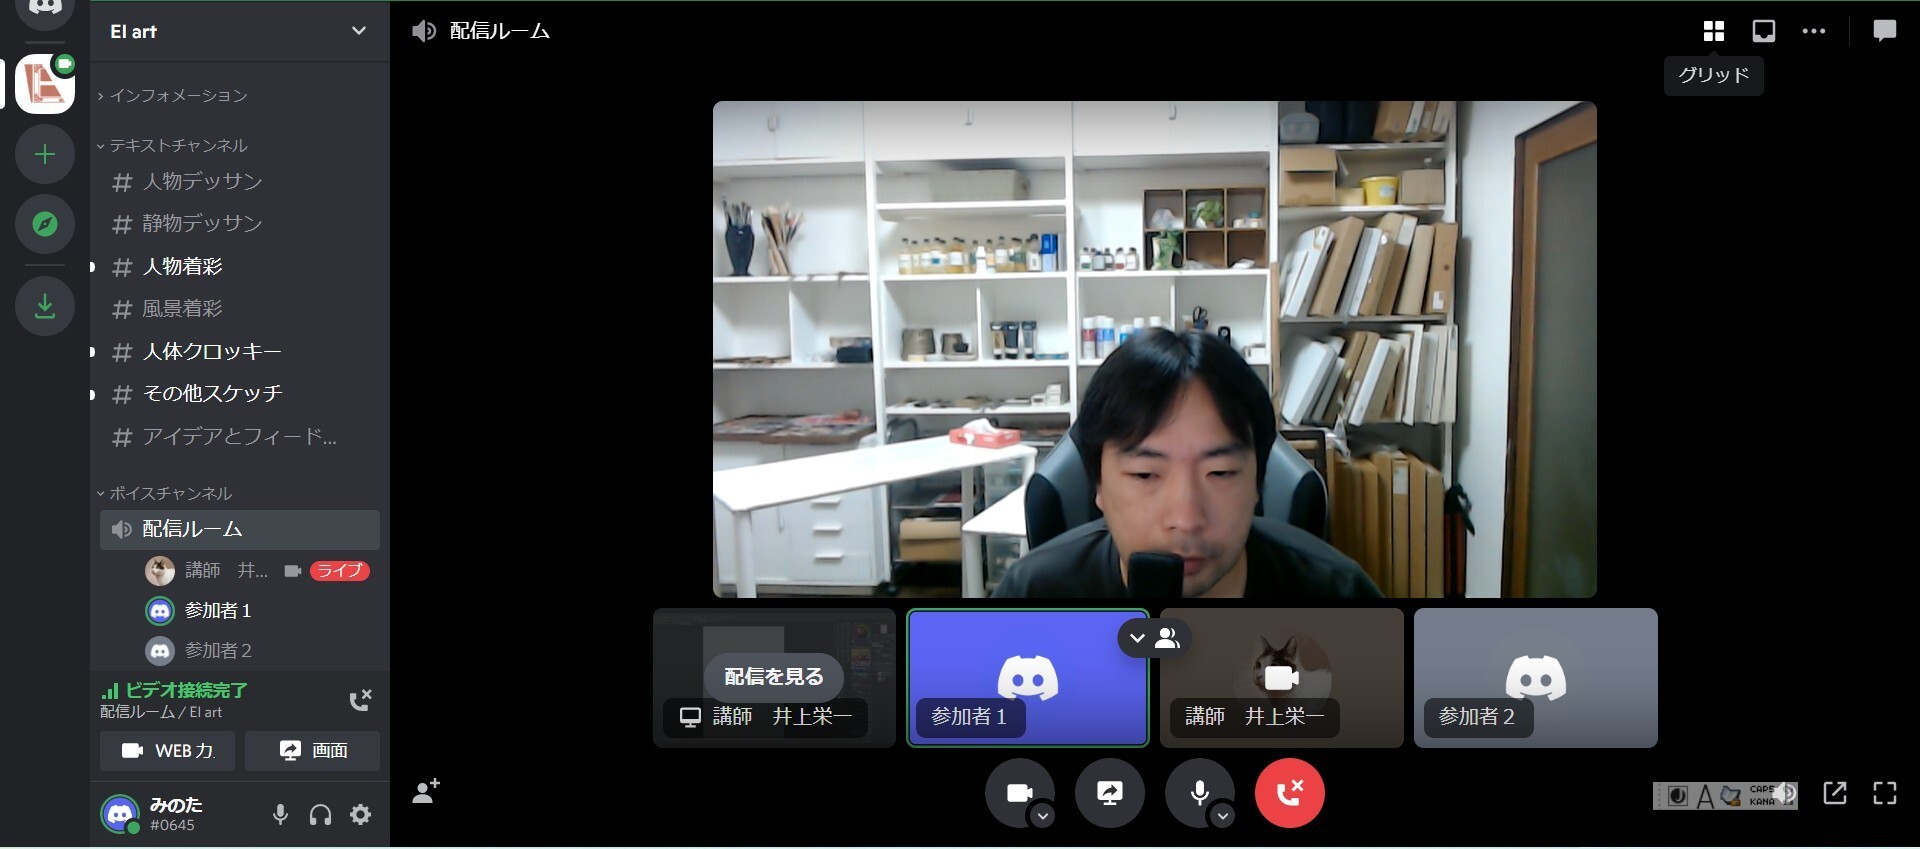Click the 配信を見る button
1920x849 pixels.
point(773,677)
